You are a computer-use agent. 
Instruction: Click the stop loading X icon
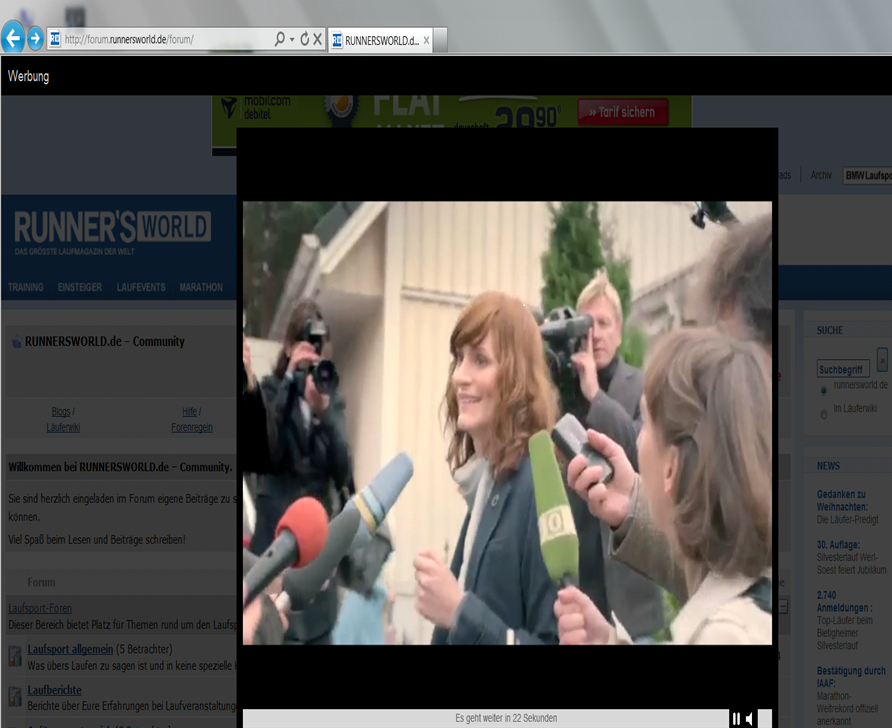[317, 39]
